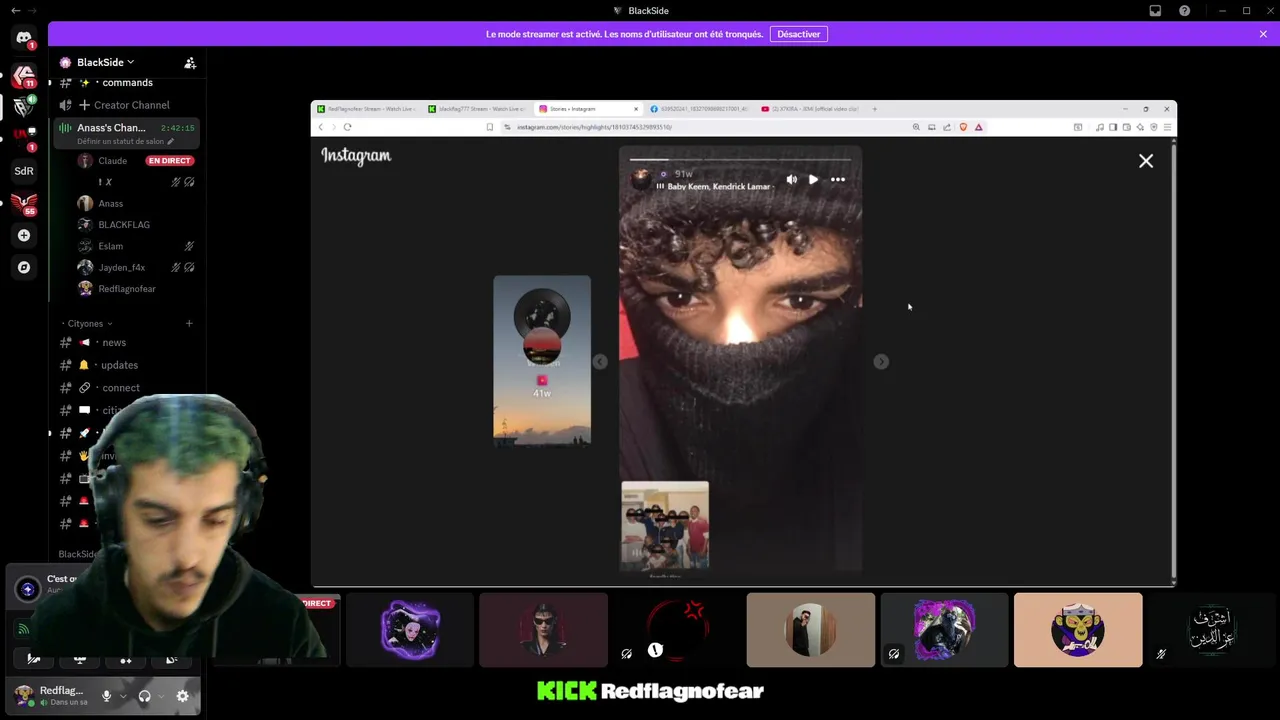Select Anass's Channel voice channel
Screen dimensions: 1280x720
tap(126, 133)
